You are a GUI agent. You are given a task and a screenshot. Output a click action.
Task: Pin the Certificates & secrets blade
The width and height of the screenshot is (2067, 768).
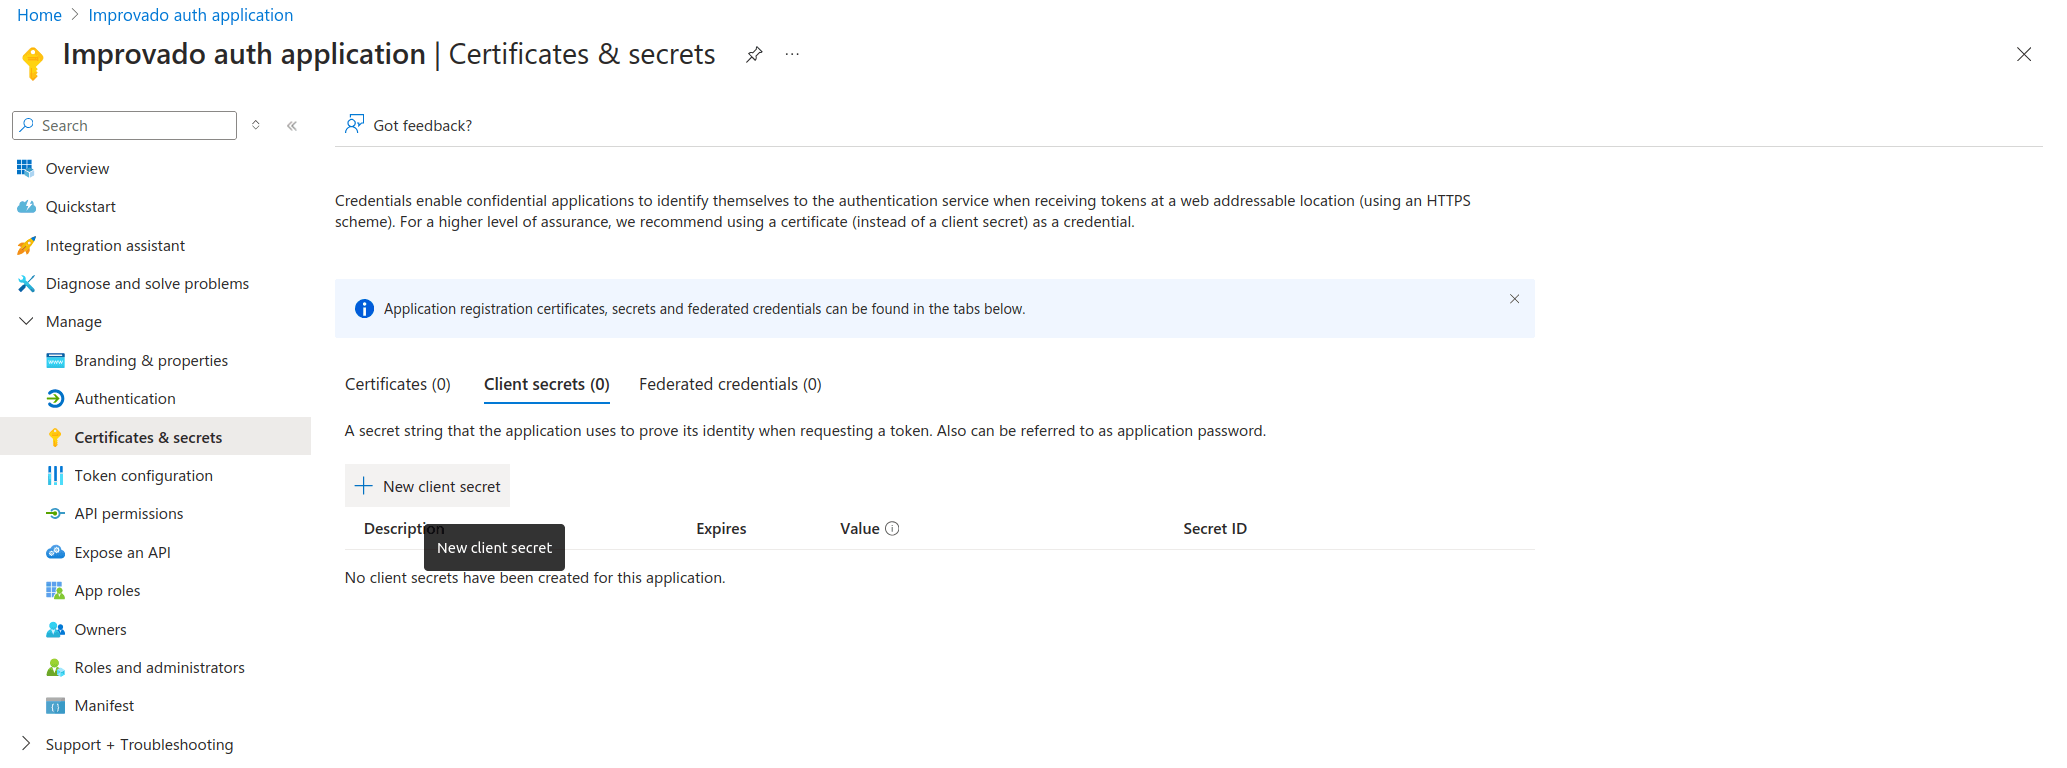tap(754, 55)
